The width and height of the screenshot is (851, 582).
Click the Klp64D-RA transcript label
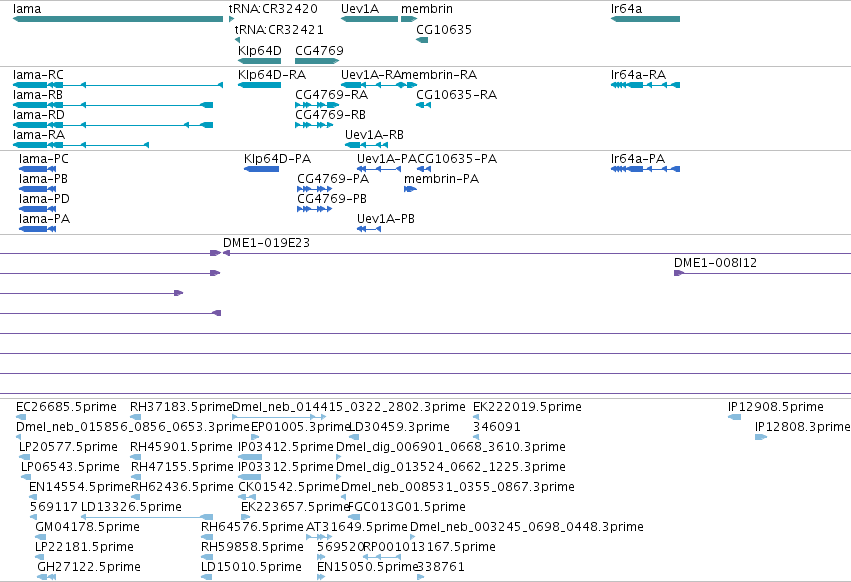[x=272, y=74]
